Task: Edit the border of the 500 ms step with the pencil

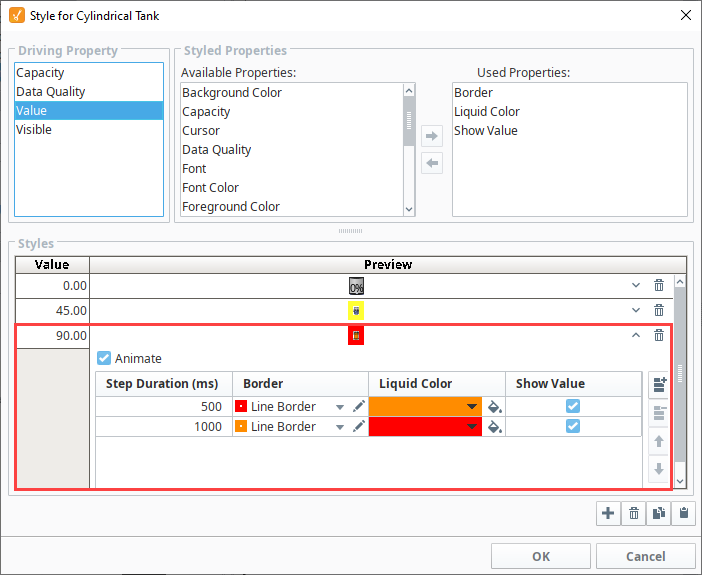Action: coord(359,407)
